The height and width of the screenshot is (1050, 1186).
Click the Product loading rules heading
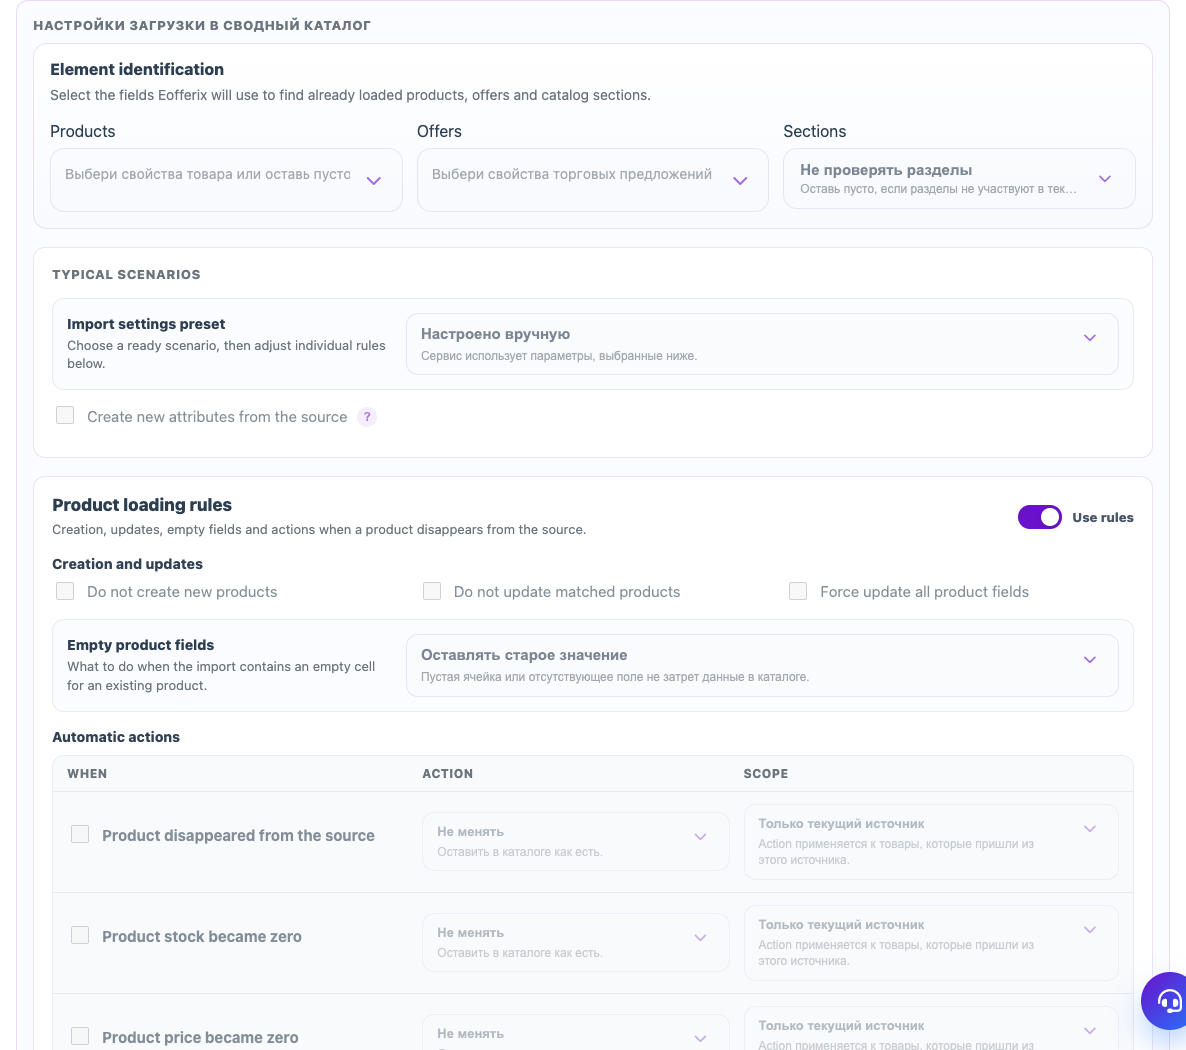coord(142,505)
